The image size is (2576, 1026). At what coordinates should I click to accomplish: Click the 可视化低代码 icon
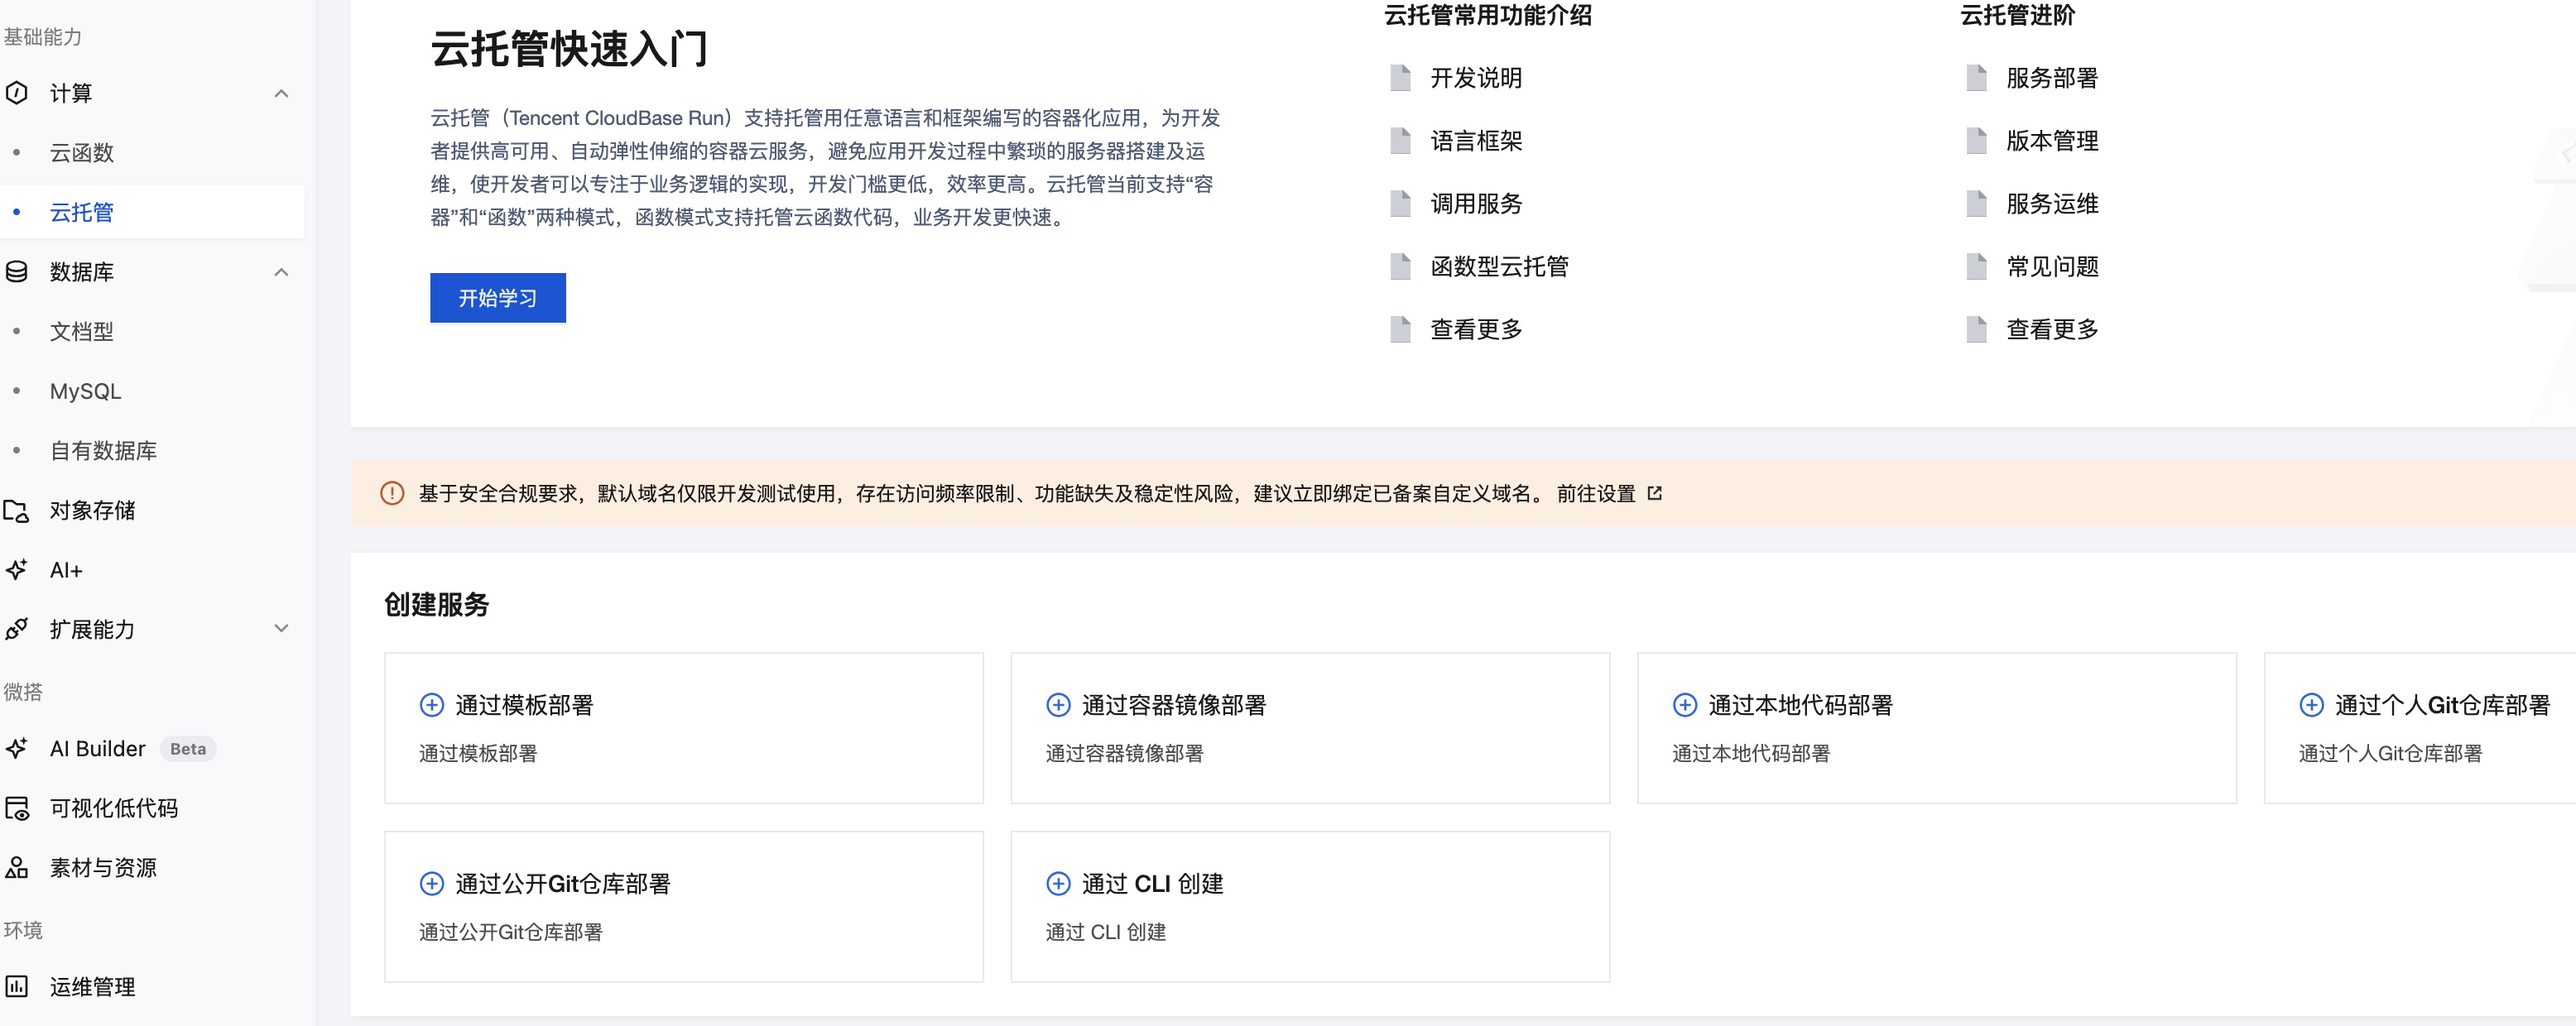click(x=17, y=808)
